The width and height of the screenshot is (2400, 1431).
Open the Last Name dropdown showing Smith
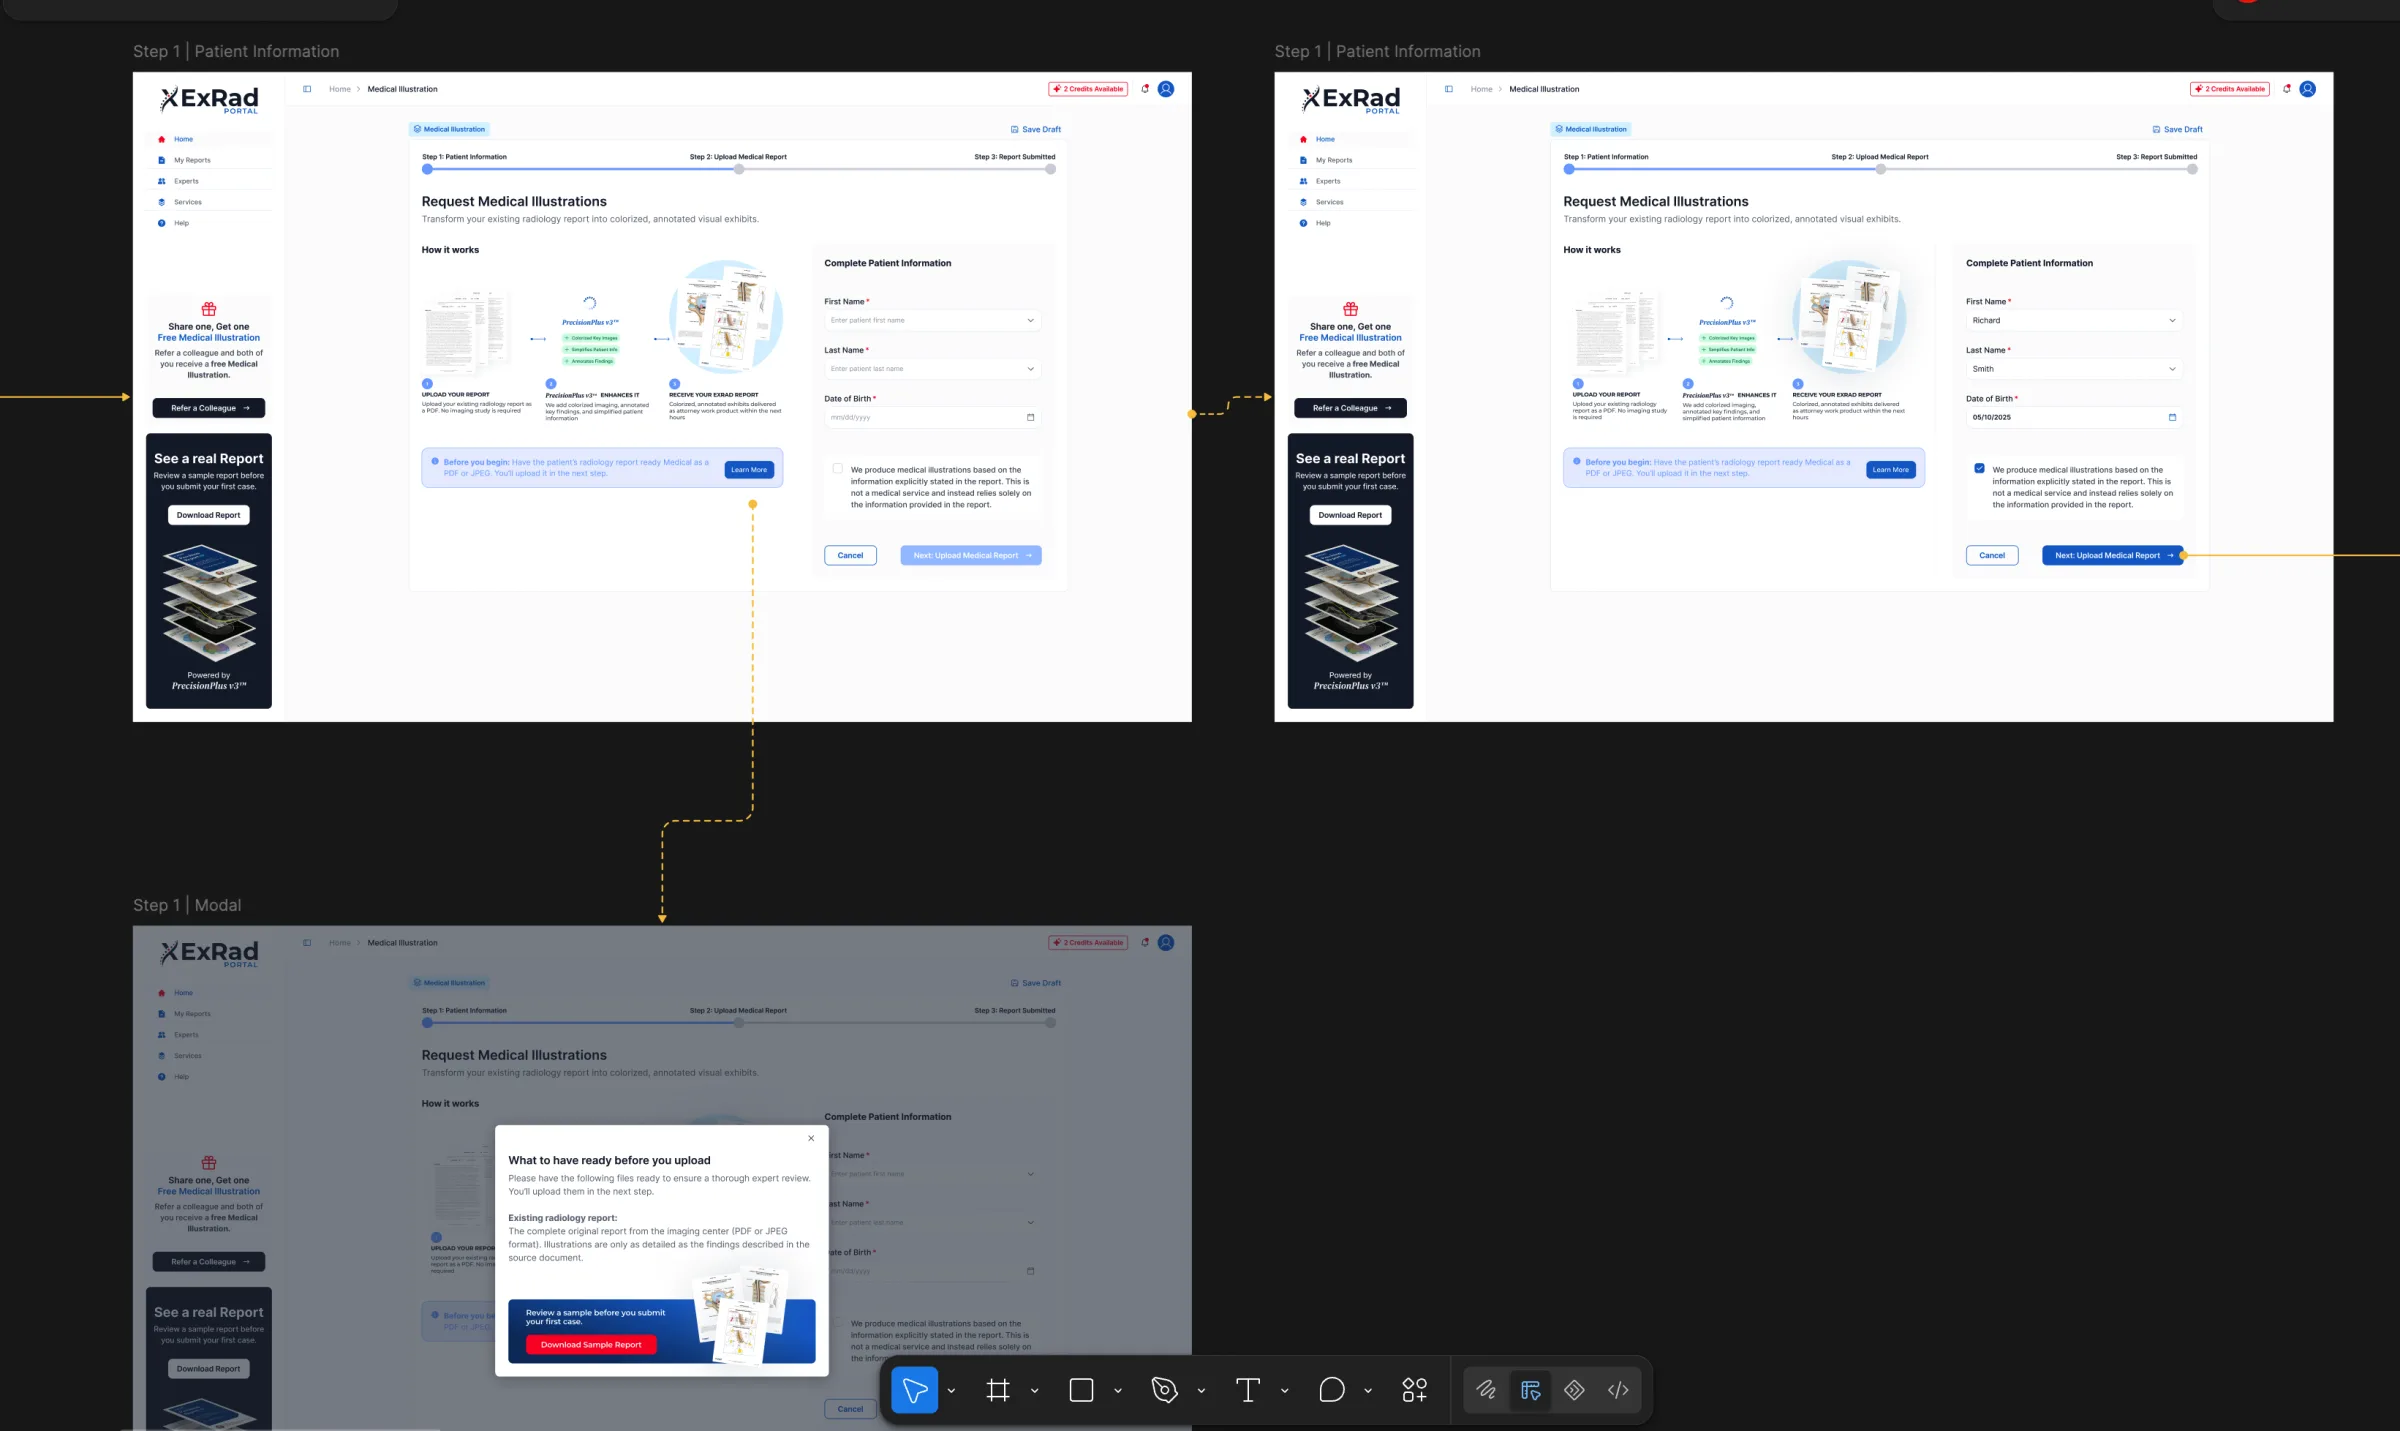(x=2074, y=369)
